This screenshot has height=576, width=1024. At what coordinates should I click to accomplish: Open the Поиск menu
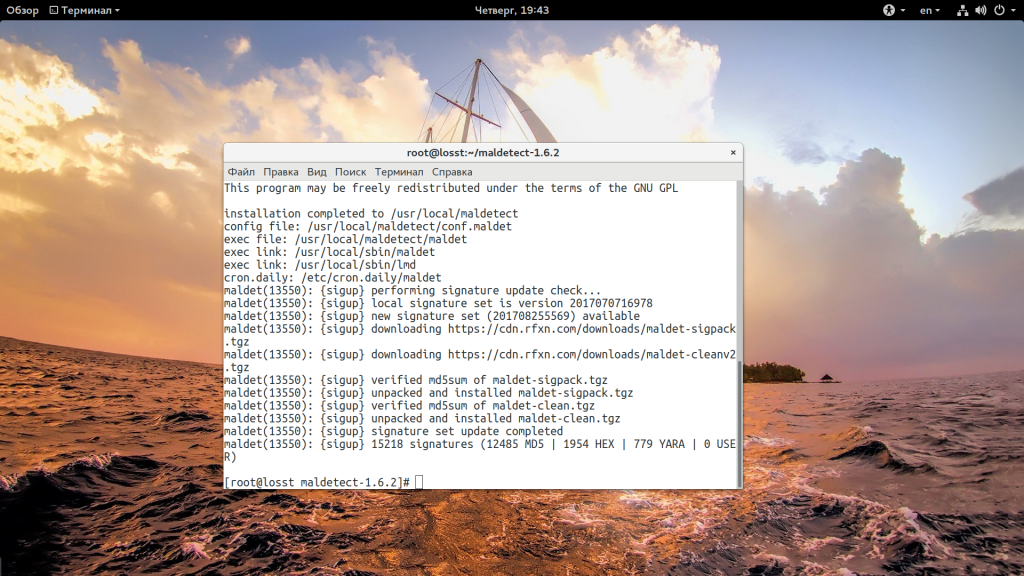click(350, 172)
